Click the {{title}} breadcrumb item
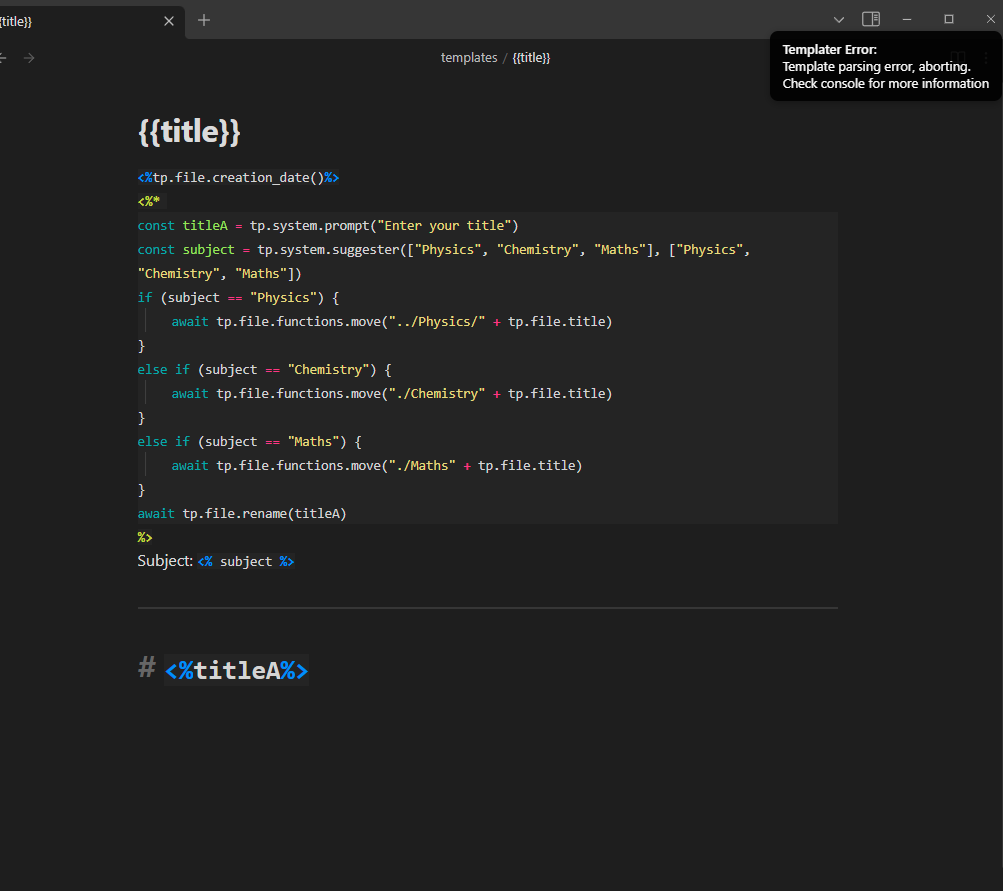This screenshot has height=891, width=1003. (x=531, y=57)
